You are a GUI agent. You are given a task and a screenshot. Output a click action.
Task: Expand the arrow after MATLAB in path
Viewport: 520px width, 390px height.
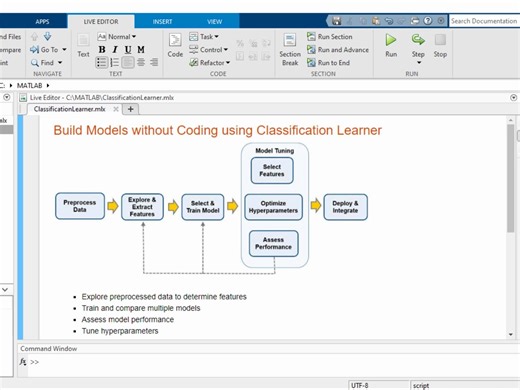(x=48, y=86)
